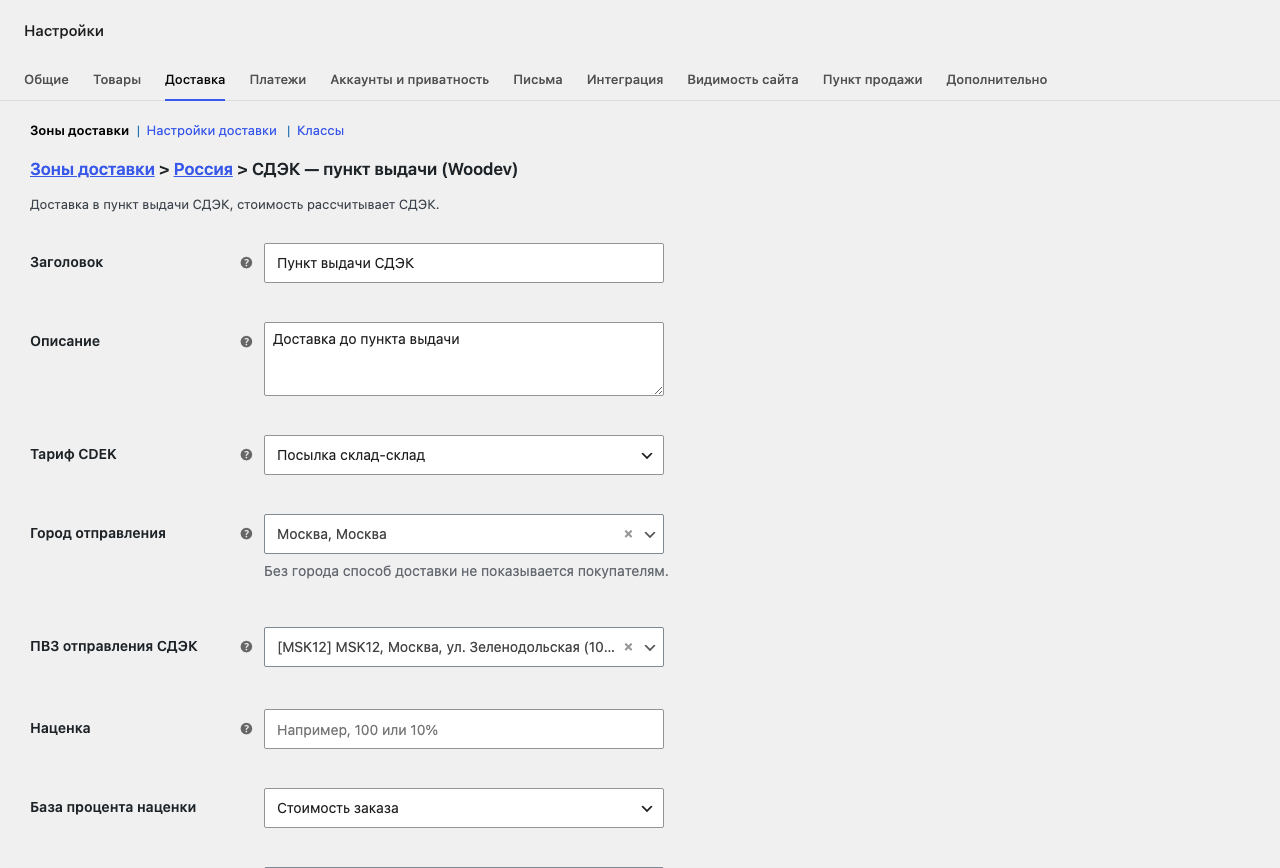
Task: Click help icon next to Описание
Action: click(246, 342)
